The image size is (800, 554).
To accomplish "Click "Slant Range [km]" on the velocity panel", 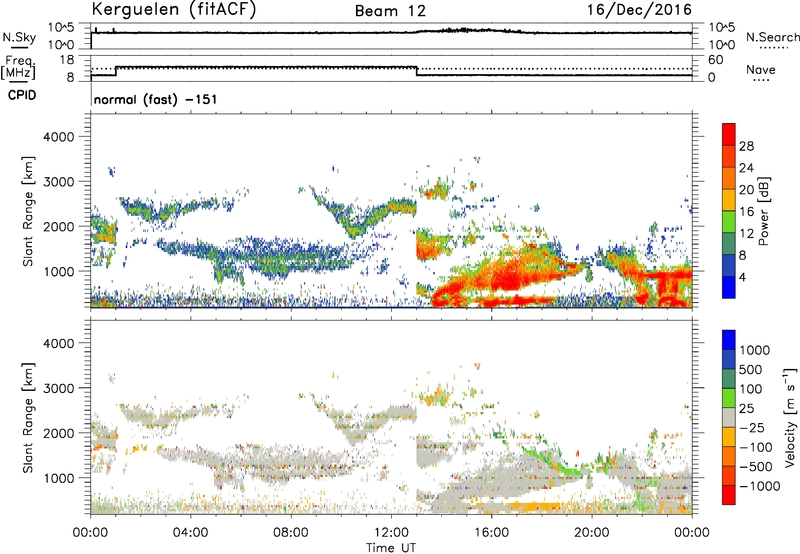I will [x=28, y=418].
